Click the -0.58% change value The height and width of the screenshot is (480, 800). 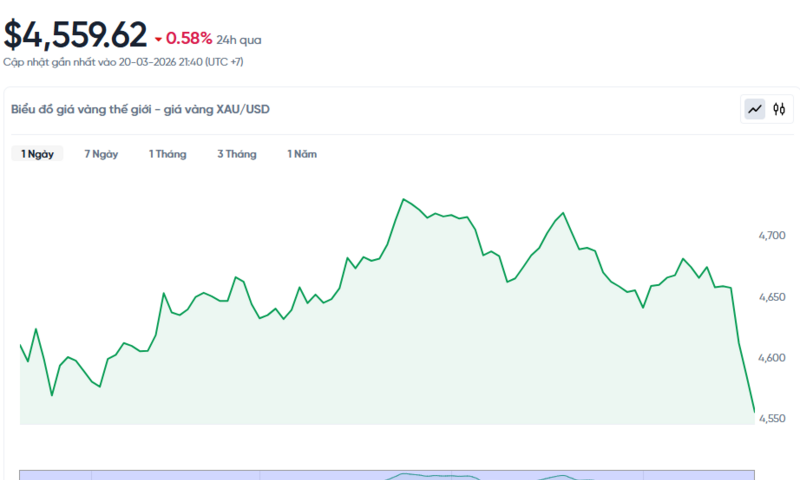188,38
